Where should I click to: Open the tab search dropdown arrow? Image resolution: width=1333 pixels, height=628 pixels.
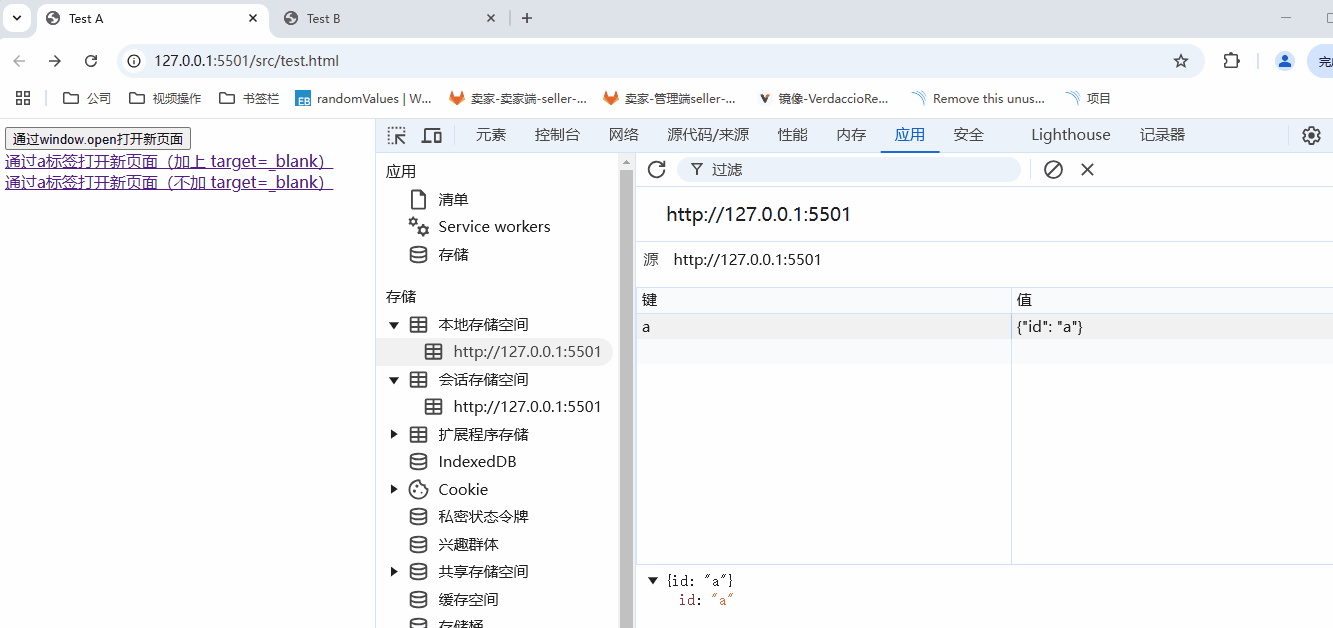pyautogui.click(x=17, y=18)
